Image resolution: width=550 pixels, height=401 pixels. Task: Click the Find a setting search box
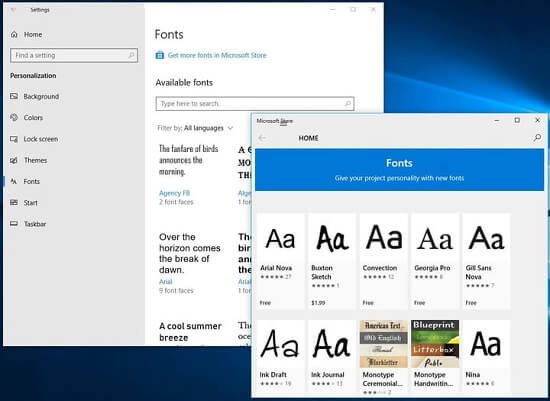[74, 55]
